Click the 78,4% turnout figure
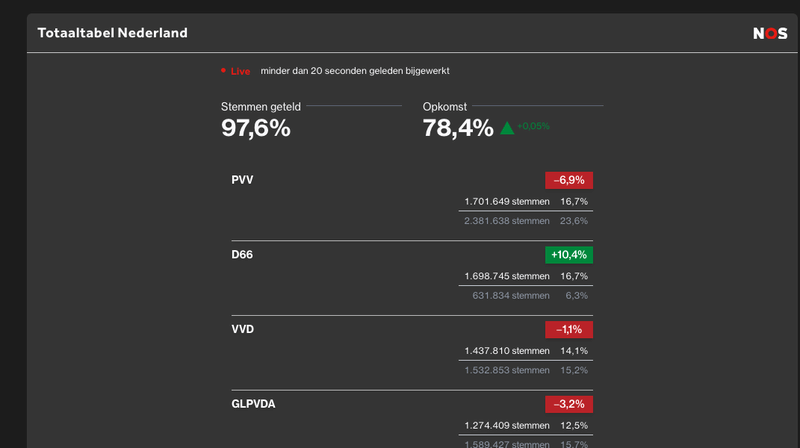Viewport: 800px width, 448px height. coord(458,128)
